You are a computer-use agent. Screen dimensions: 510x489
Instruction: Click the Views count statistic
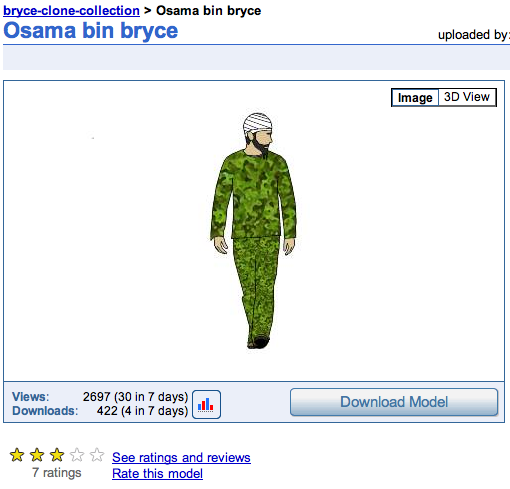point(135,397)
